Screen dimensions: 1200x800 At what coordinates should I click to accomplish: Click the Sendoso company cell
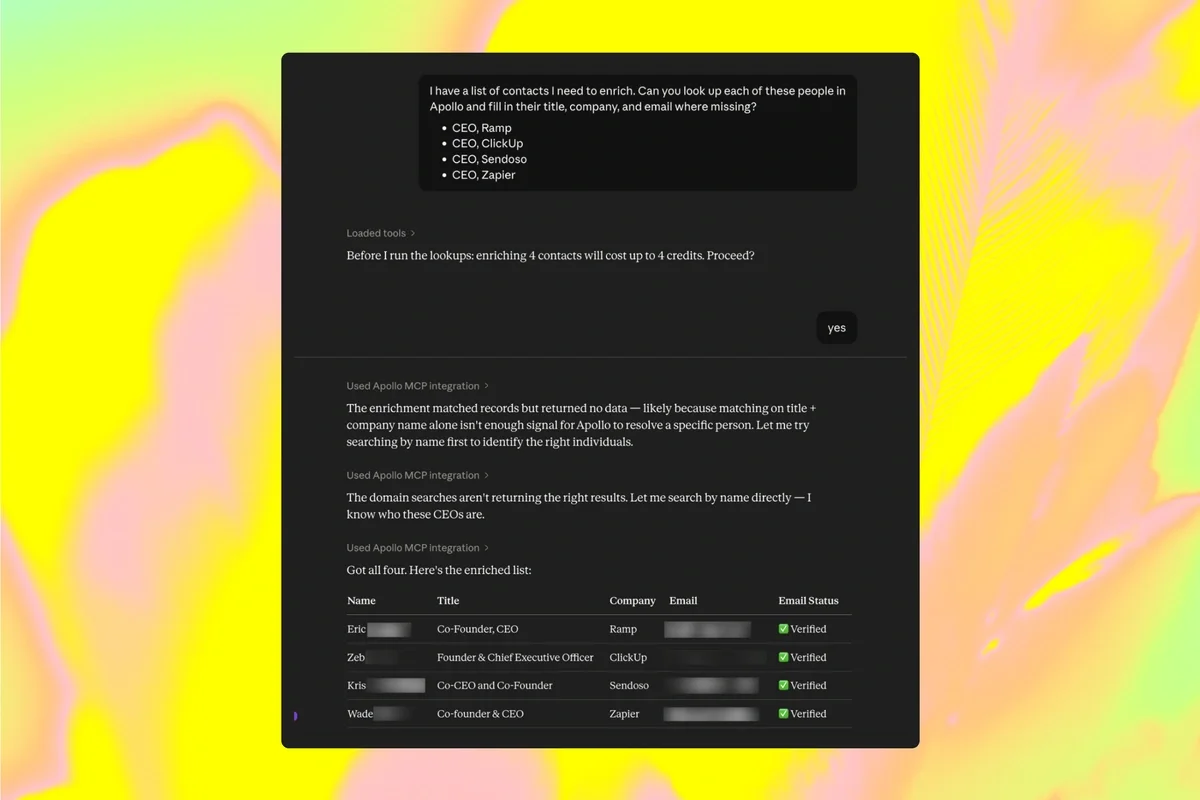629,685
